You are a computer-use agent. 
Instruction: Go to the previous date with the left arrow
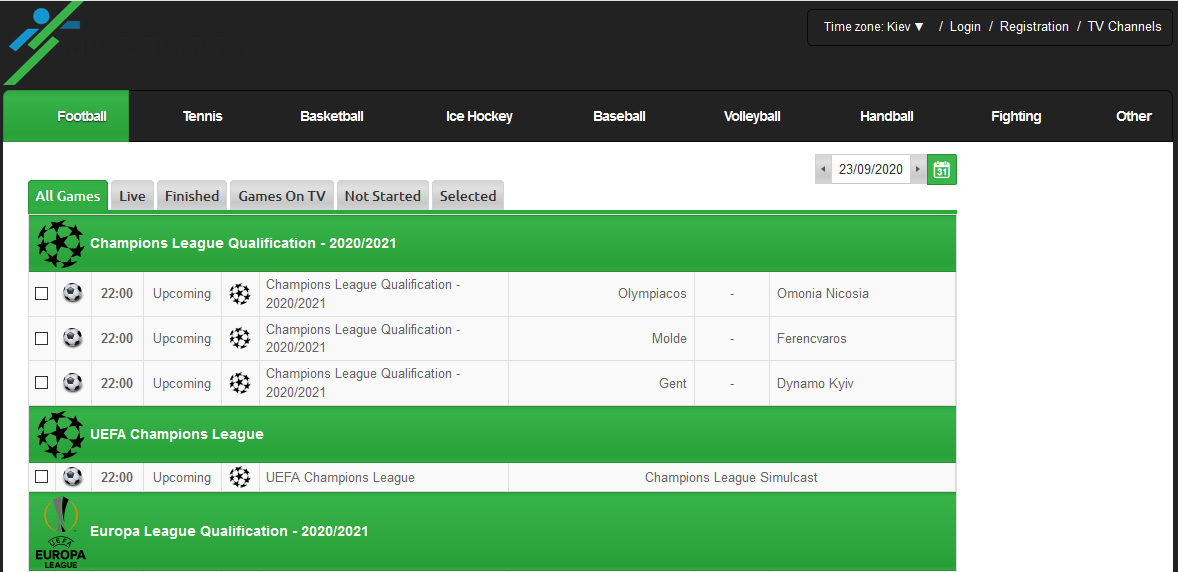click(x=823, y=169)
